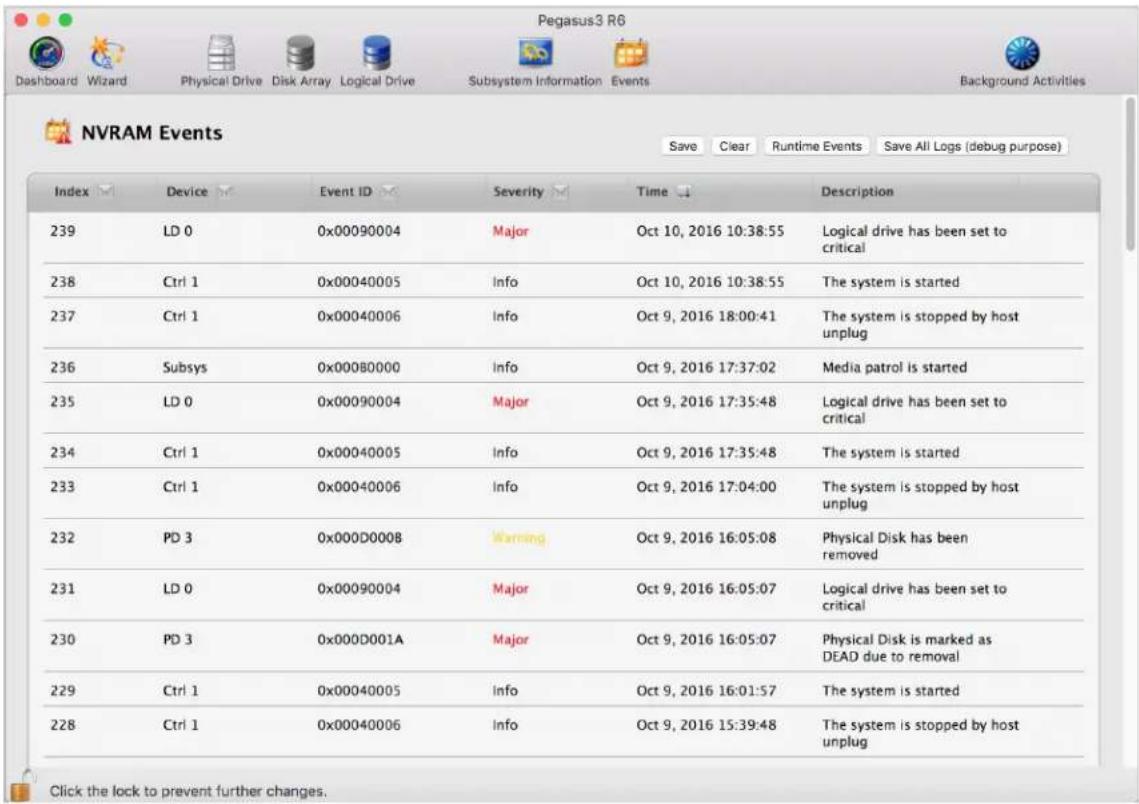Click index 235 in the table
The width and height of the screenshot is (1139, 804).
(x=62, y=402)
